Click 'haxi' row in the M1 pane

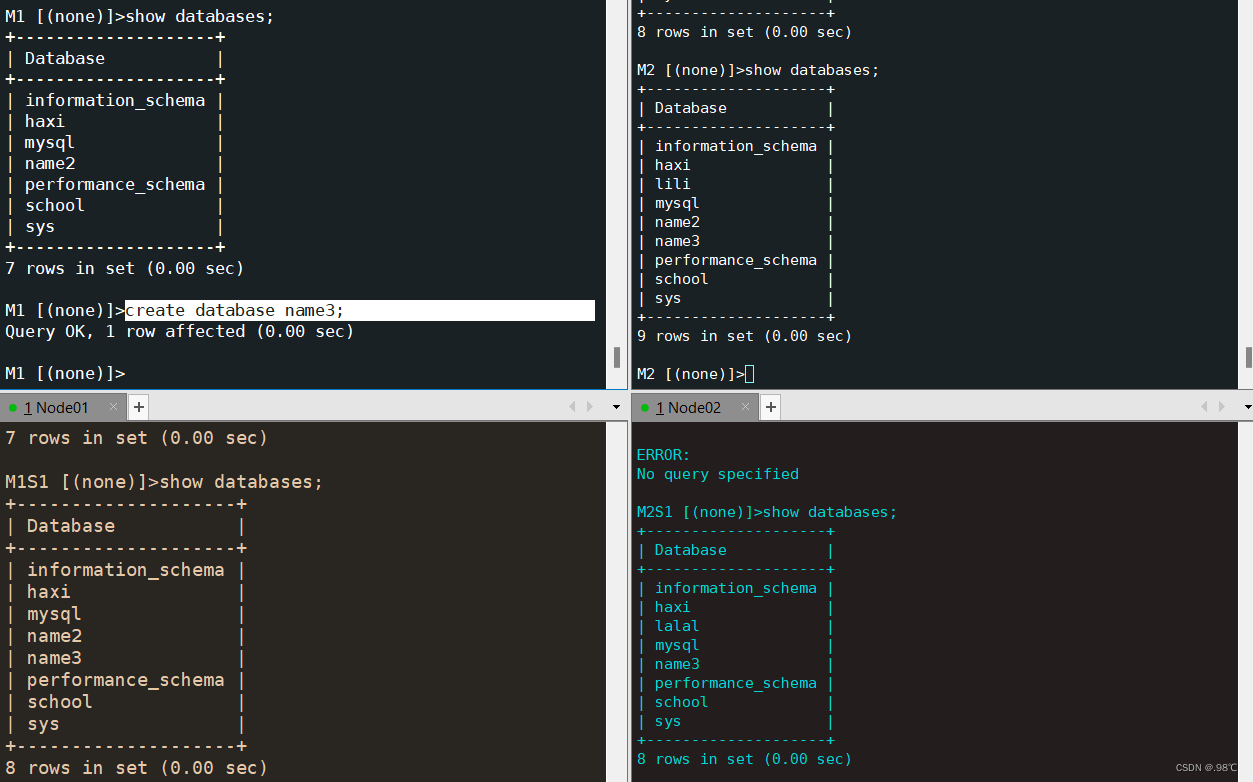(x=45, y=121)
